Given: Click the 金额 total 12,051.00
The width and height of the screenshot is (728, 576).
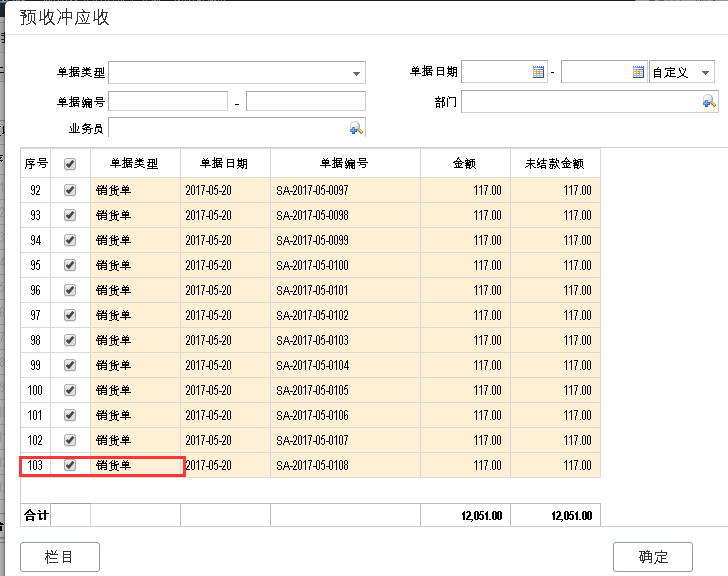Looking at the screenshot, I should click(481, 516).
